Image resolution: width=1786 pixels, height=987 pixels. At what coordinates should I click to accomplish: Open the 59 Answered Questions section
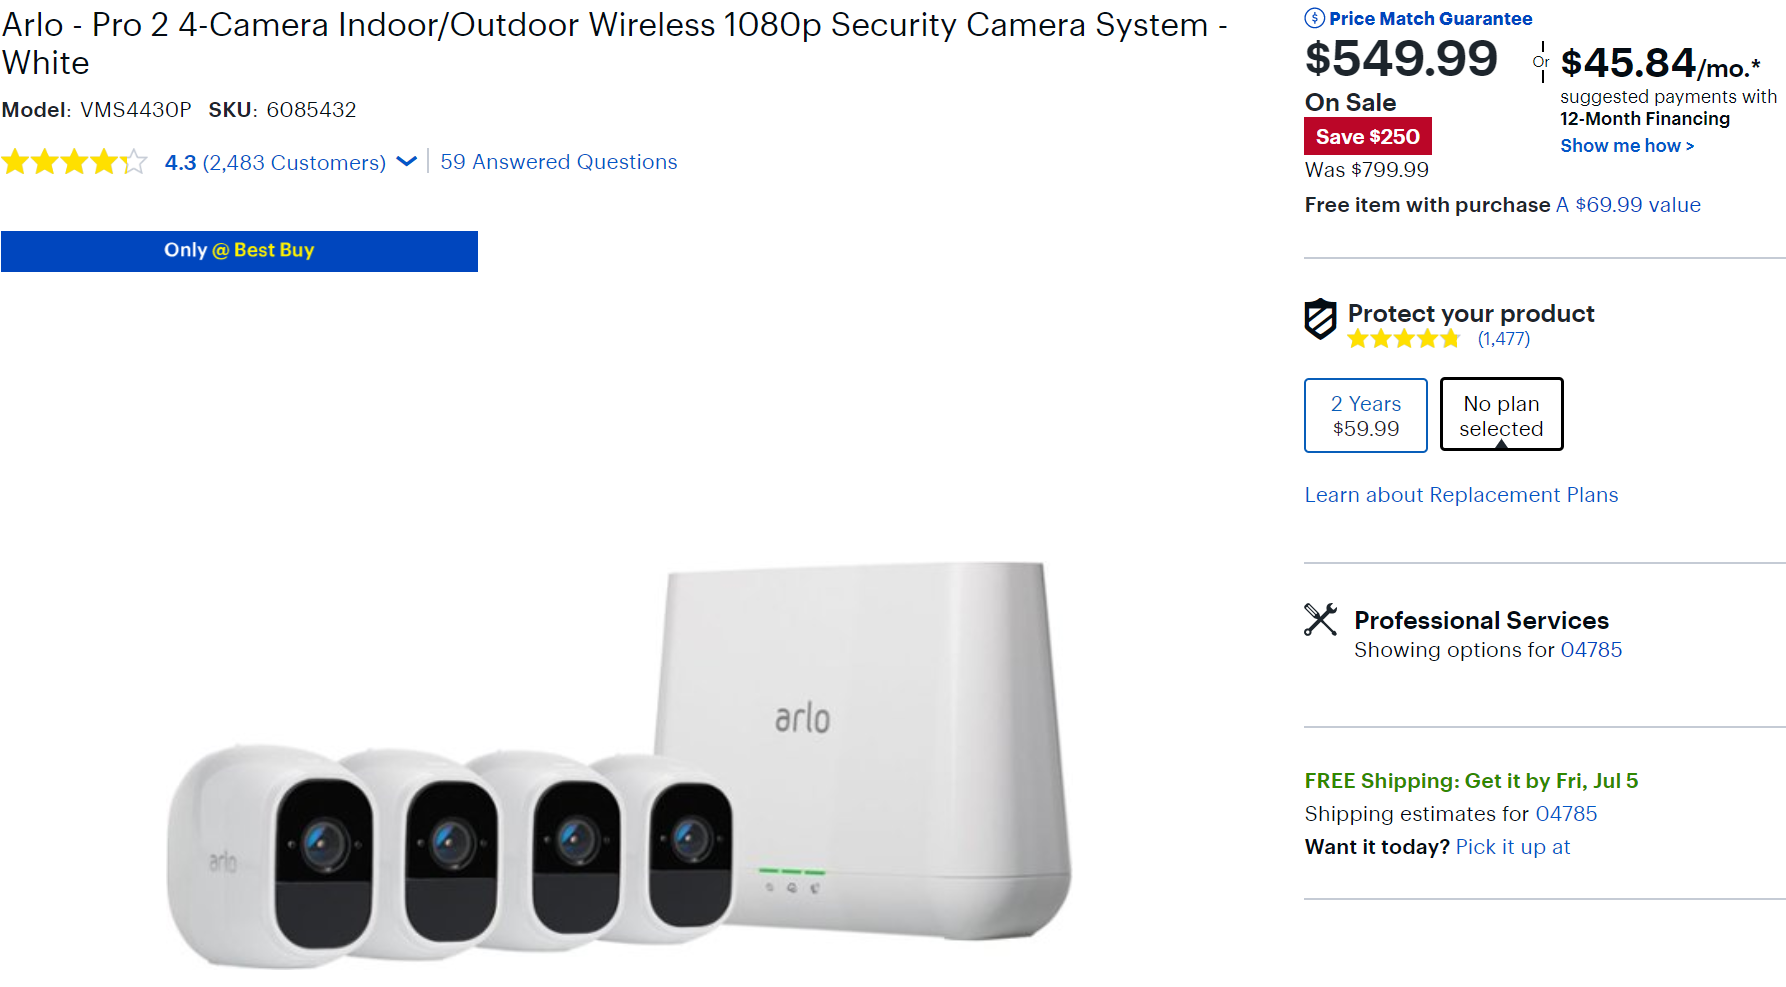click(558, 161)
